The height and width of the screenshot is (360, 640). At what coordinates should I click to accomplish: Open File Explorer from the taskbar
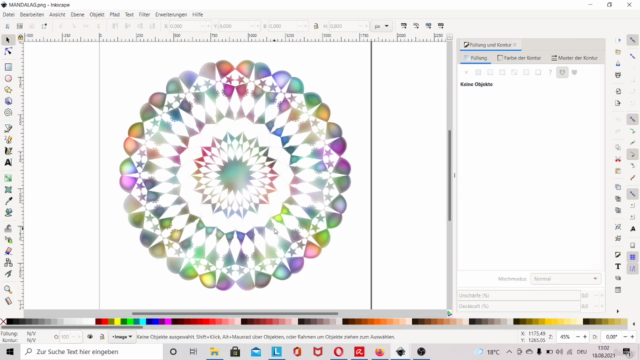coord(214,351)
